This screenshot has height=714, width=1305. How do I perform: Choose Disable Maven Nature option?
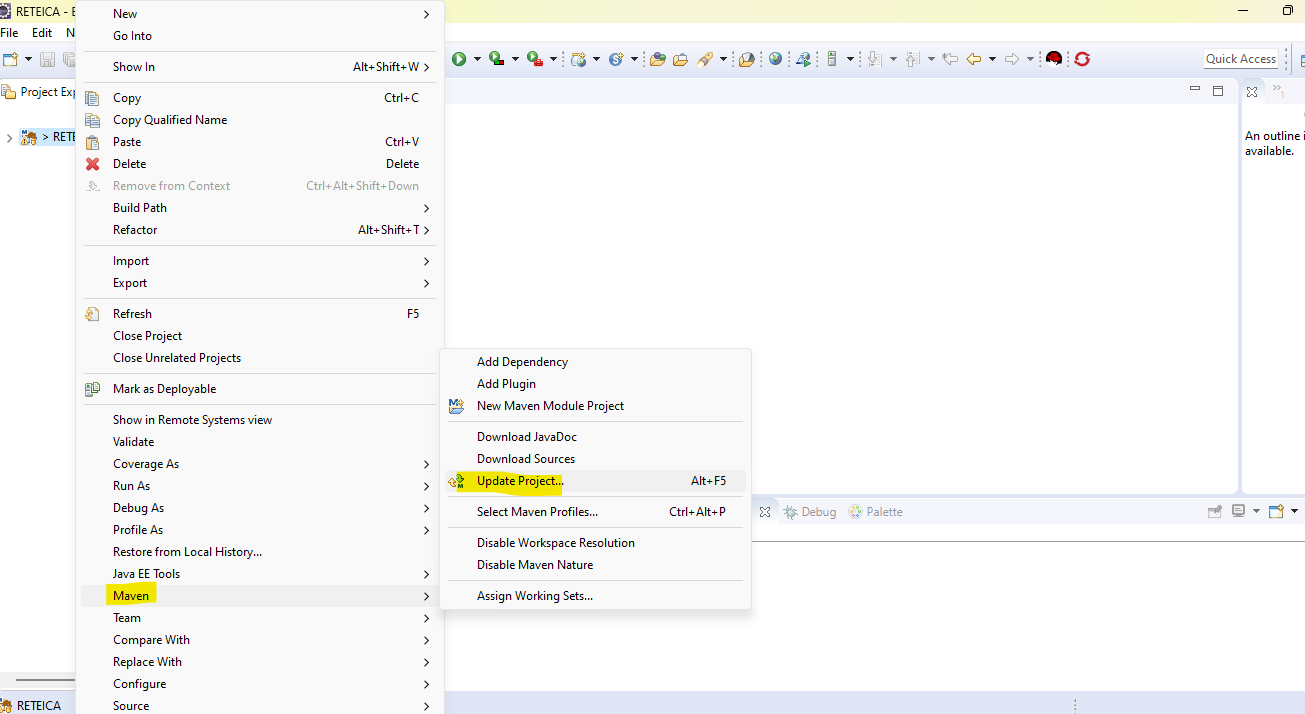pyautogui.click(x=535, y=565)
